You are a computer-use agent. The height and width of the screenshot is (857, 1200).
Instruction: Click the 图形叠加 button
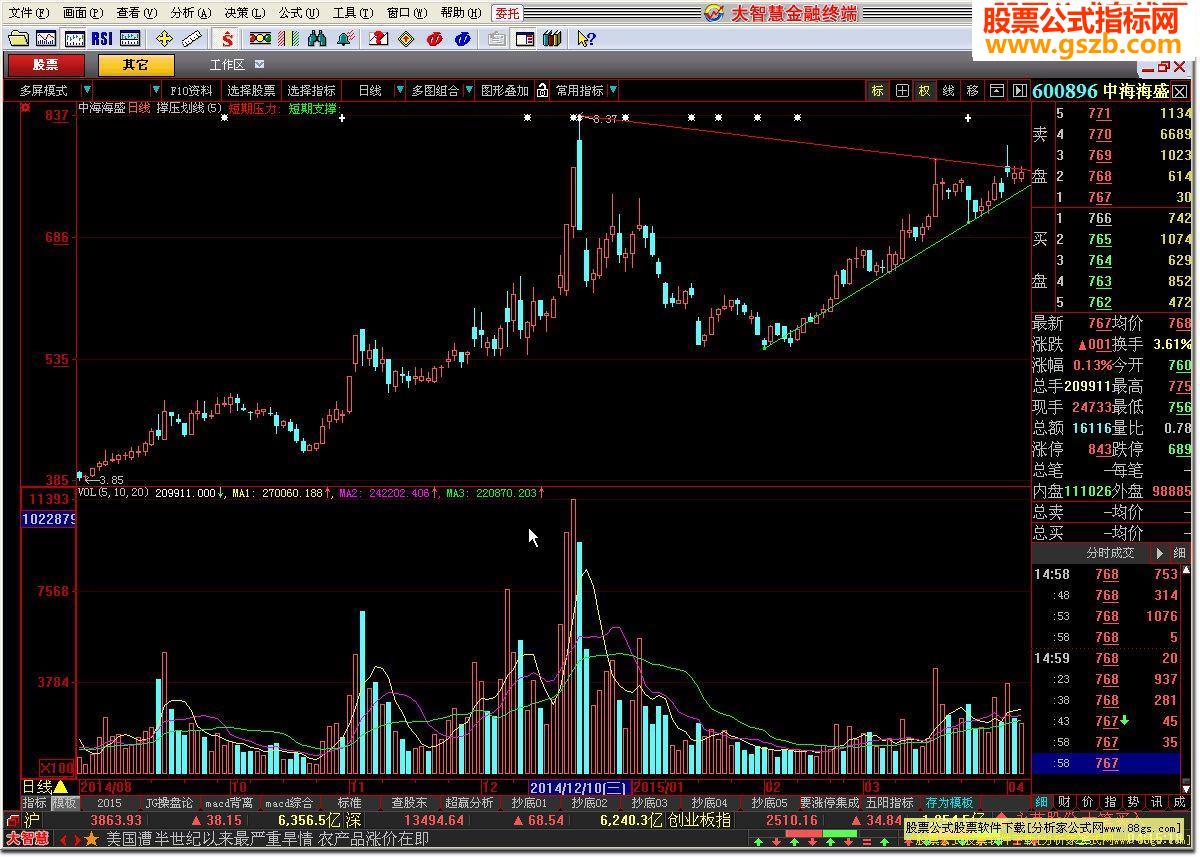(505, 90)
